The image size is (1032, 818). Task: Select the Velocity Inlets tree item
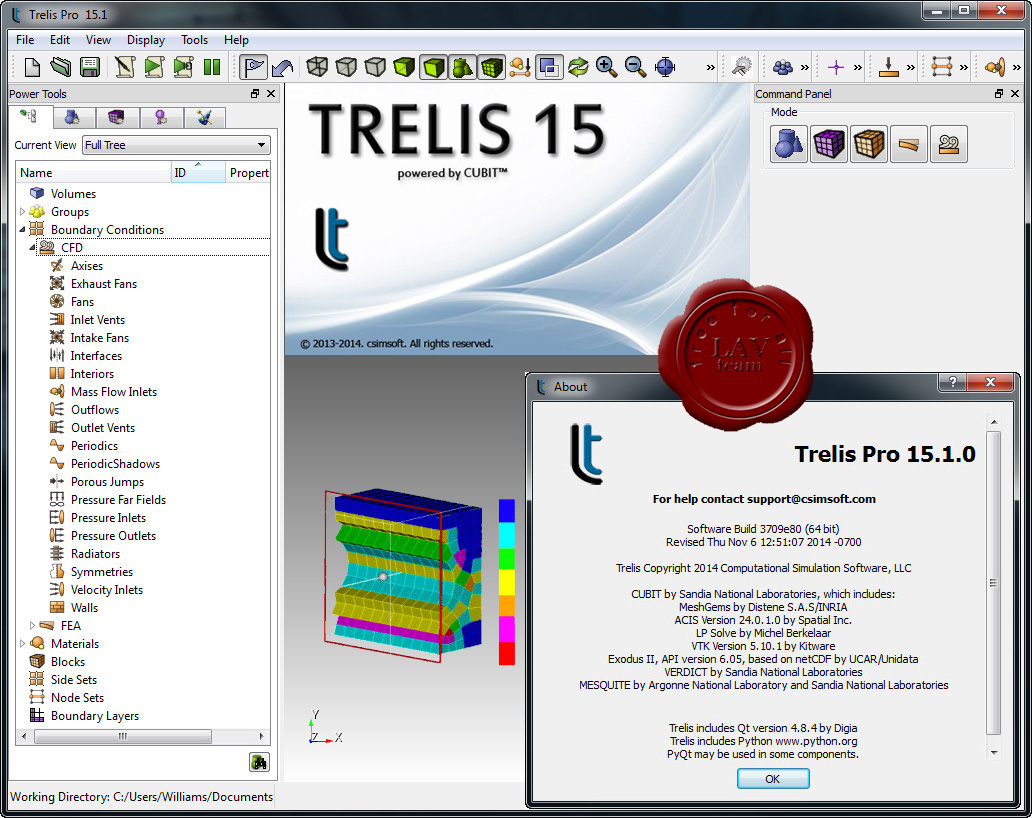pyautogui.click(x=107, y=590)
